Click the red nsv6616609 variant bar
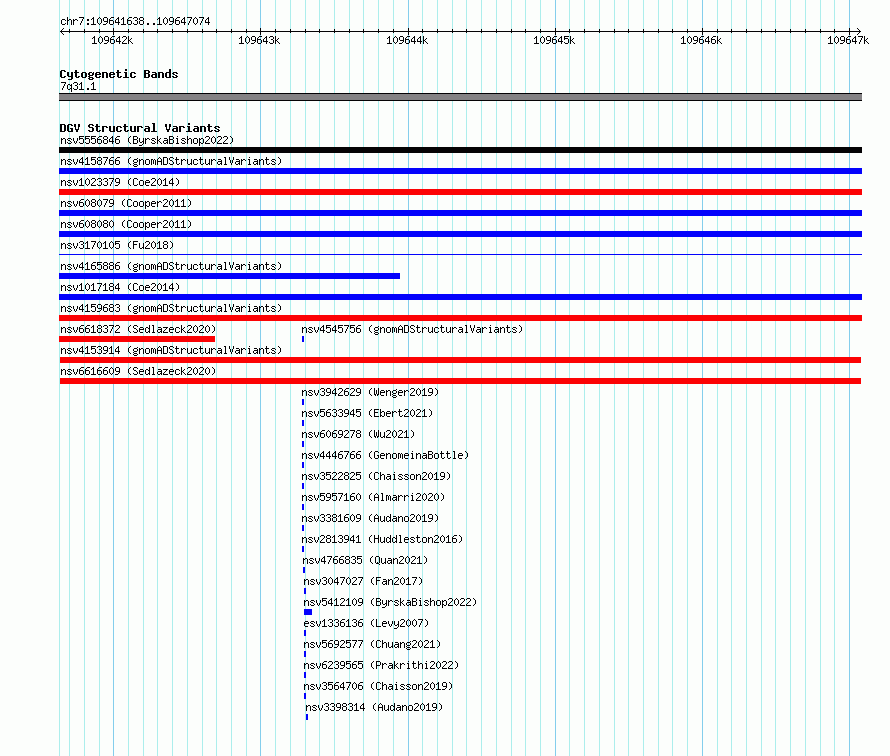This screenshot has height=756, width=890. [460, 381]
